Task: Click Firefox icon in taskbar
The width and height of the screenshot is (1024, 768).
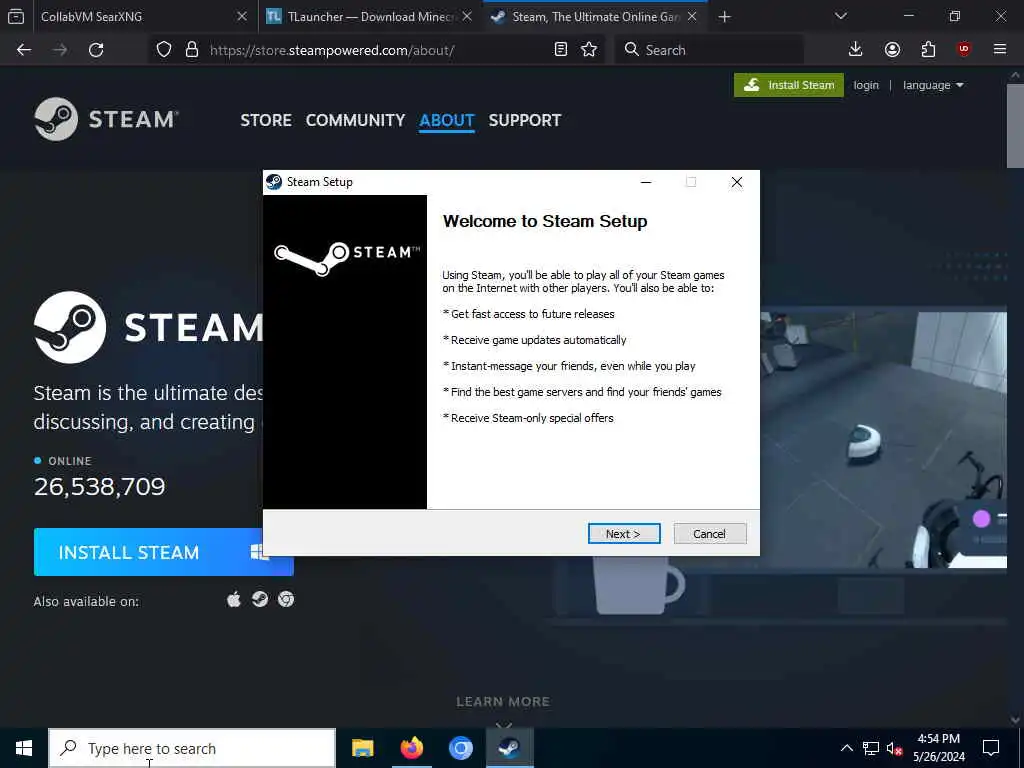Action: [411, 748]
